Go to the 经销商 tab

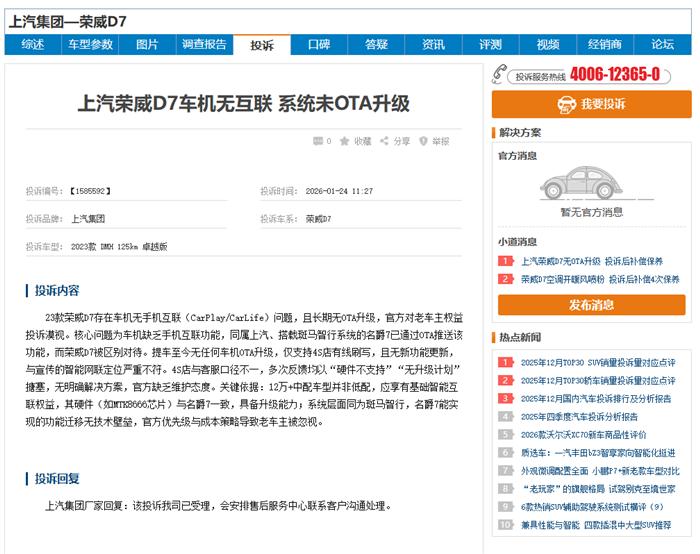tap(604, 45)
